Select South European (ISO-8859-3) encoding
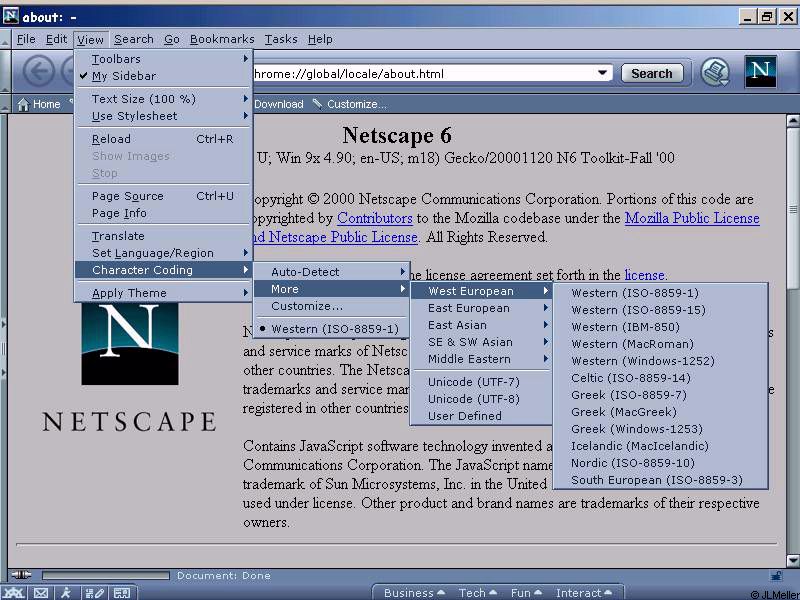 point(660,480)
